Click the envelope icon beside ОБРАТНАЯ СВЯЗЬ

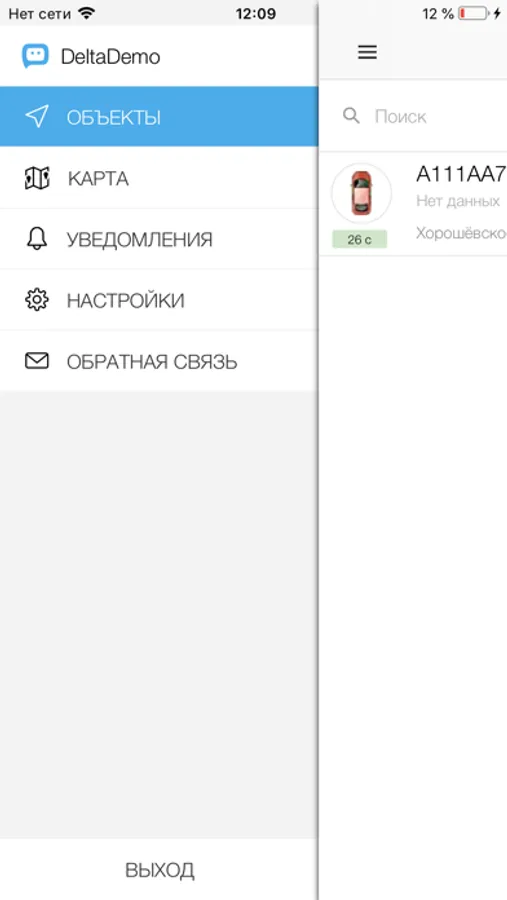coord(37,361)
